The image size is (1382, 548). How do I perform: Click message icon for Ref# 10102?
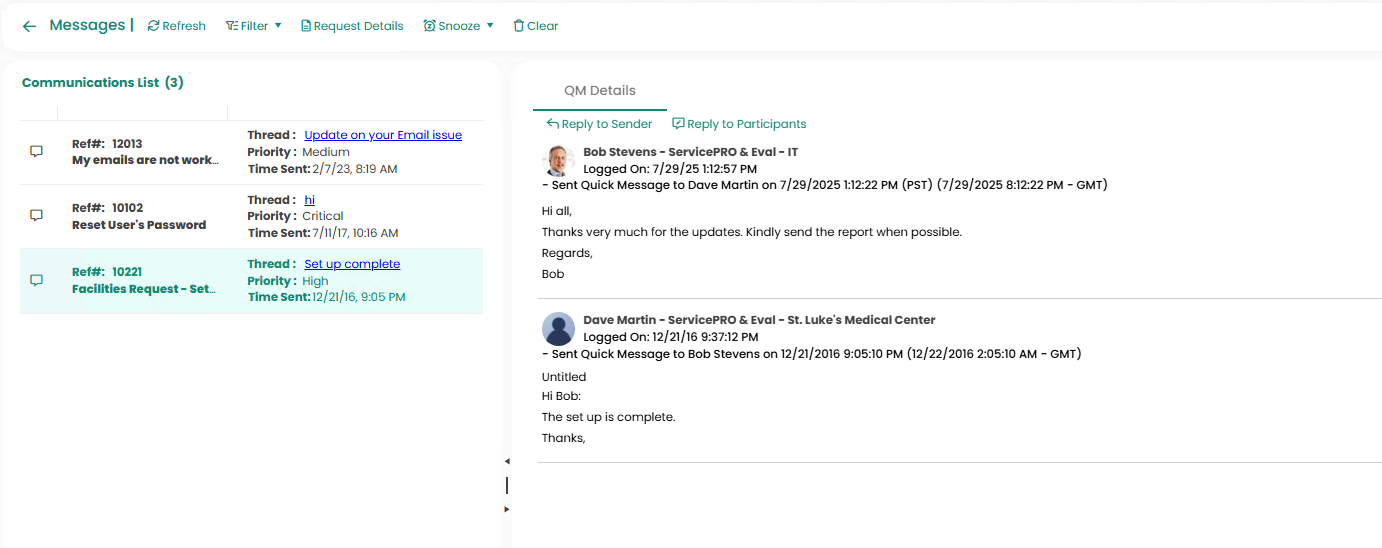pyautogui.click(x=37, y=216)
